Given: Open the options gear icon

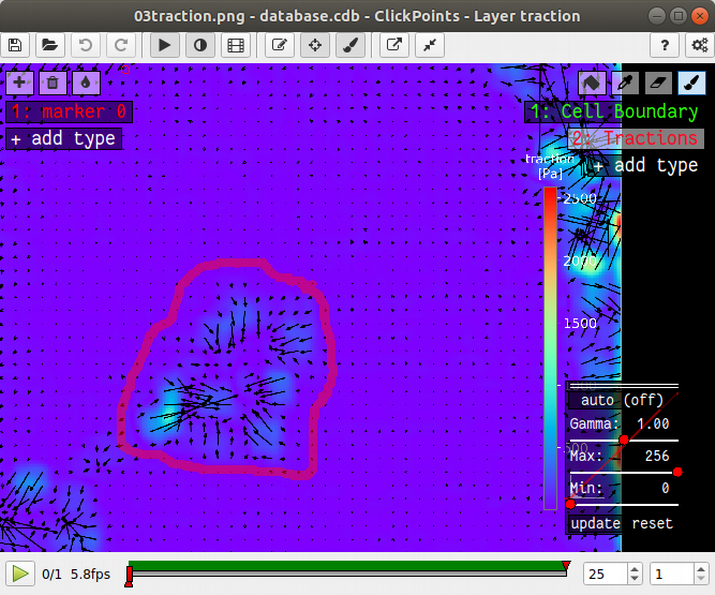Looking at the screenshot, I should (699, 45).
